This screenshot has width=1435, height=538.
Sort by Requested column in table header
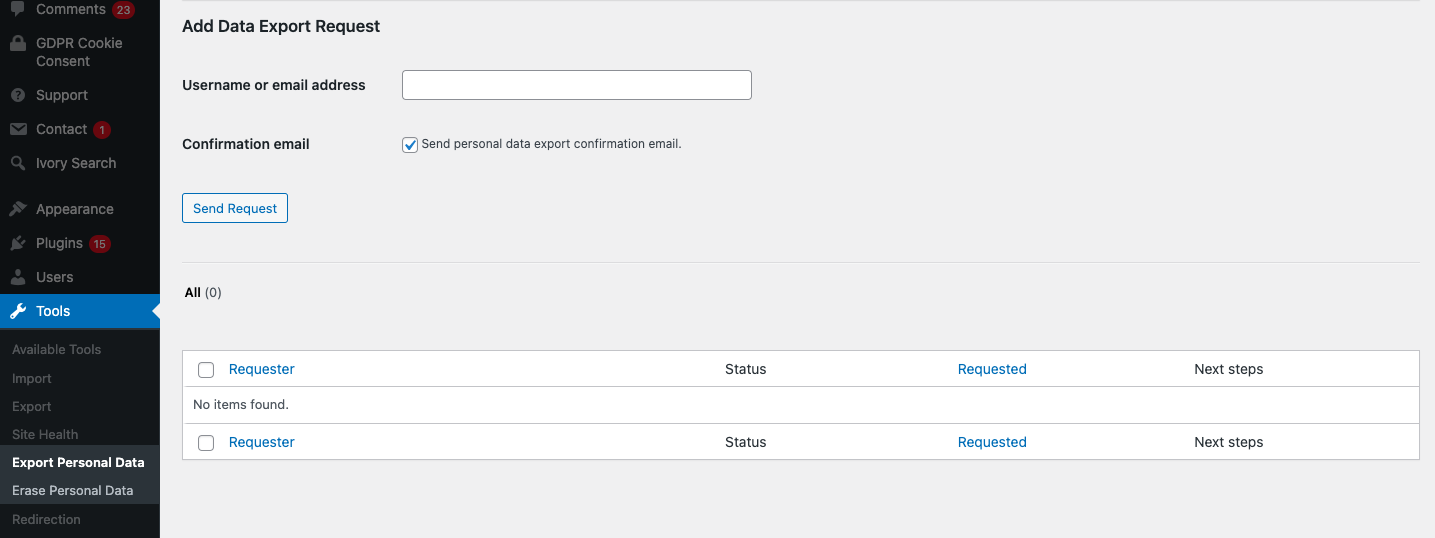pyautogui.click(x=992, y=369)
